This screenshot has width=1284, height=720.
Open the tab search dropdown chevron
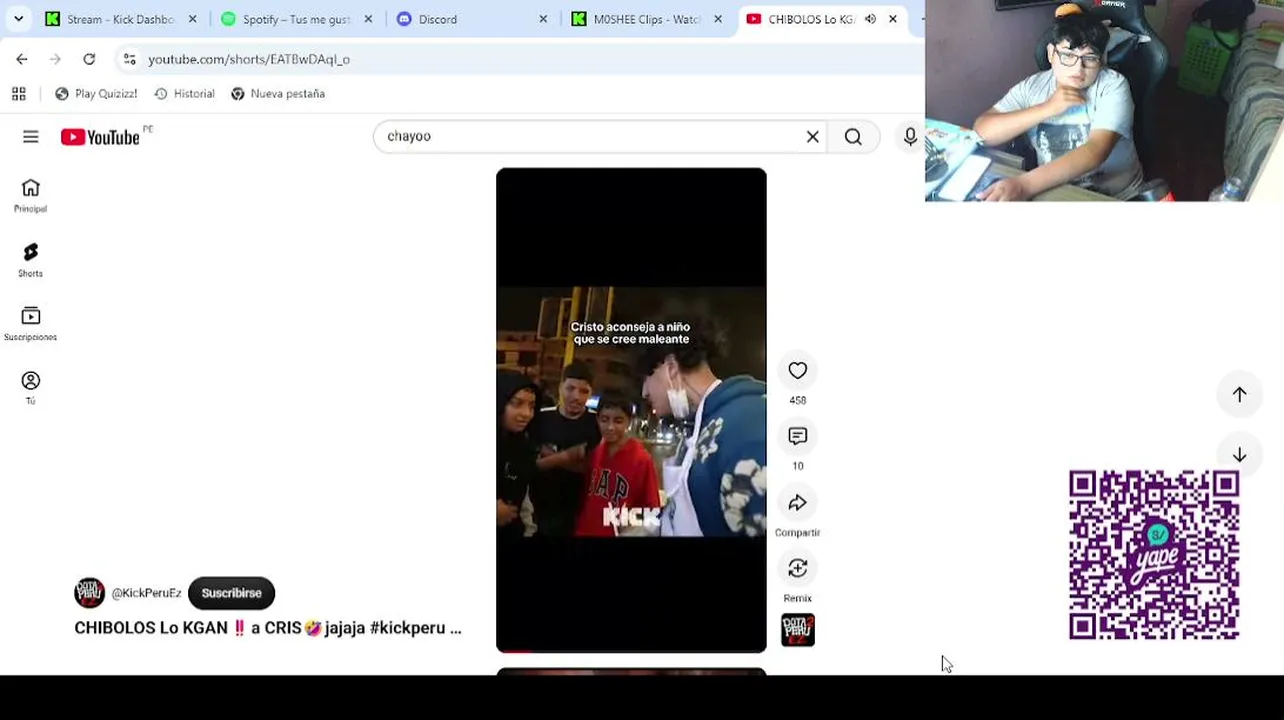18,19
